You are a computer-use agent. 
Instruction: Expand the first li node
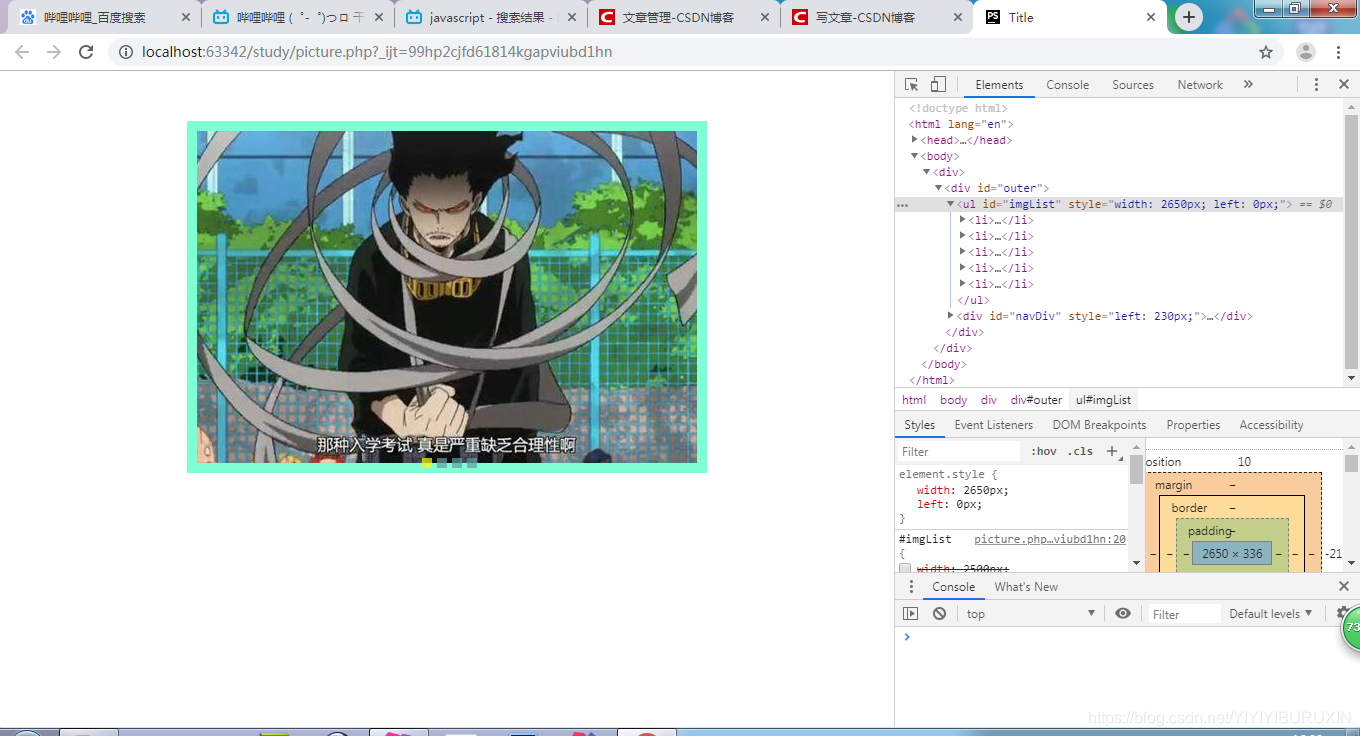(x=963, y=220)
